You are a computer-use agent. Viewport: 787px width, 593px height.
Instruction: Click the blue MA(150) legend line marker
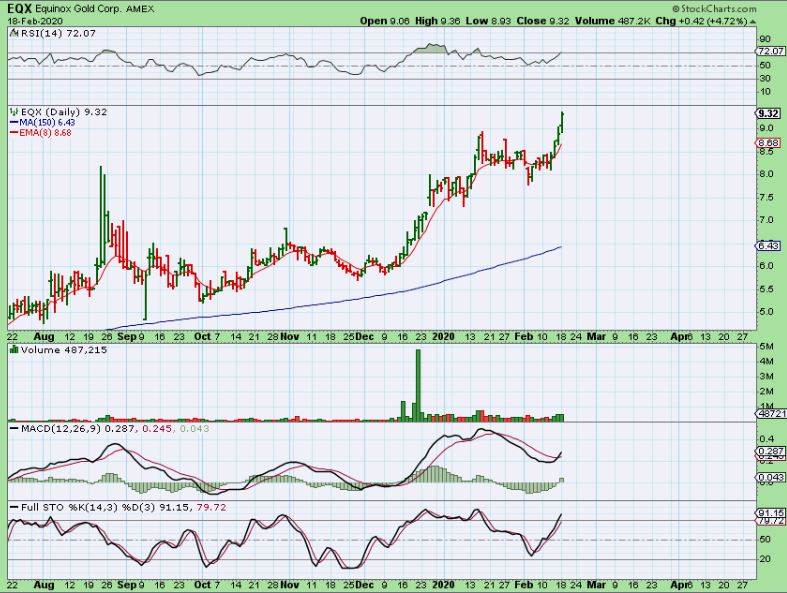click(13, 123)
